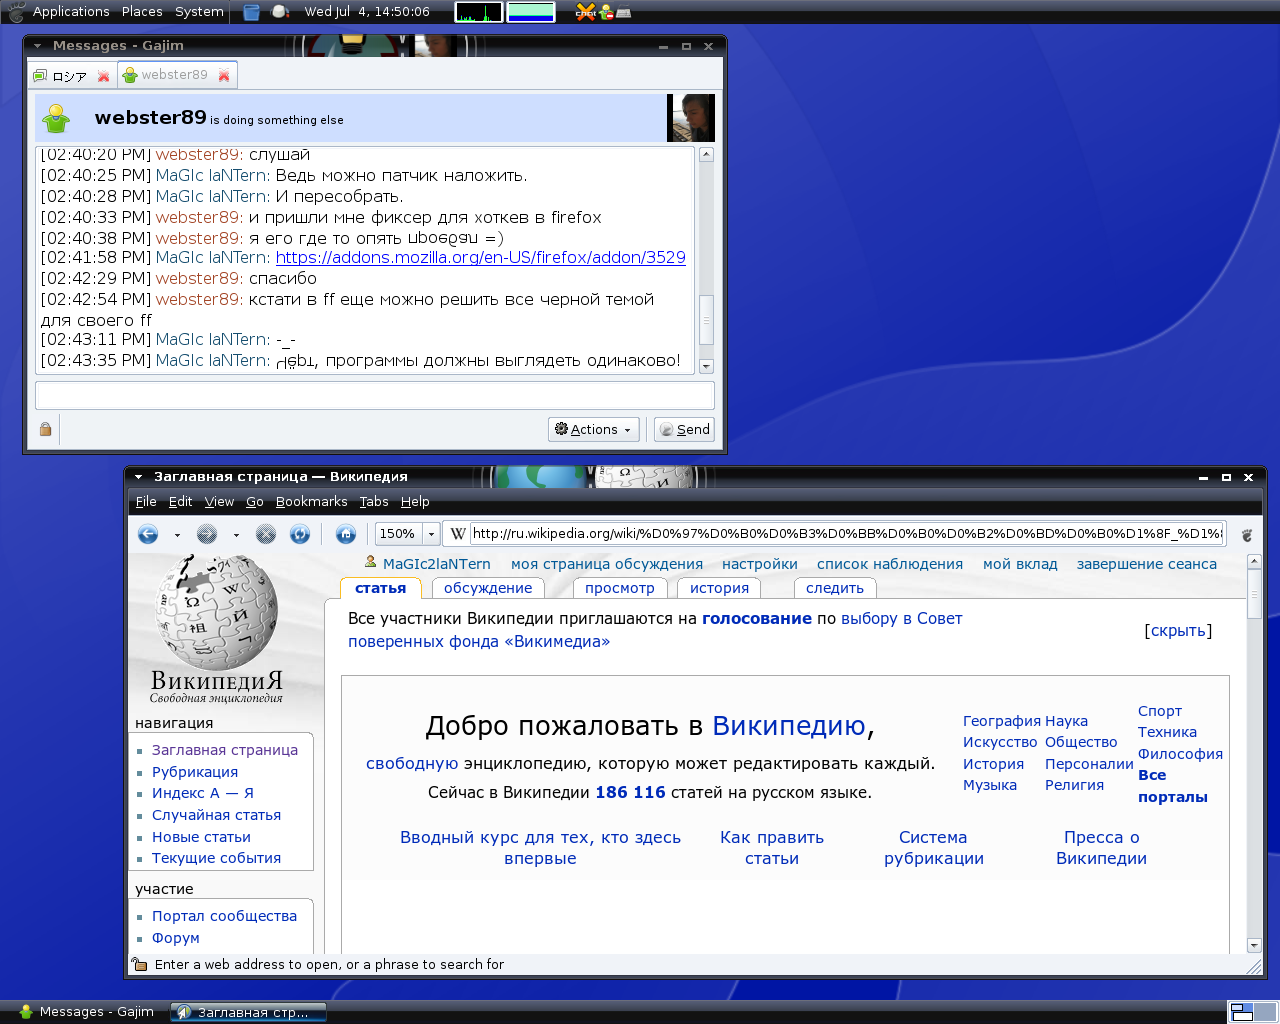Screen dimensions: 1280x1024
Task: Close the ロシア chat tab
Action: coord(103,76)
